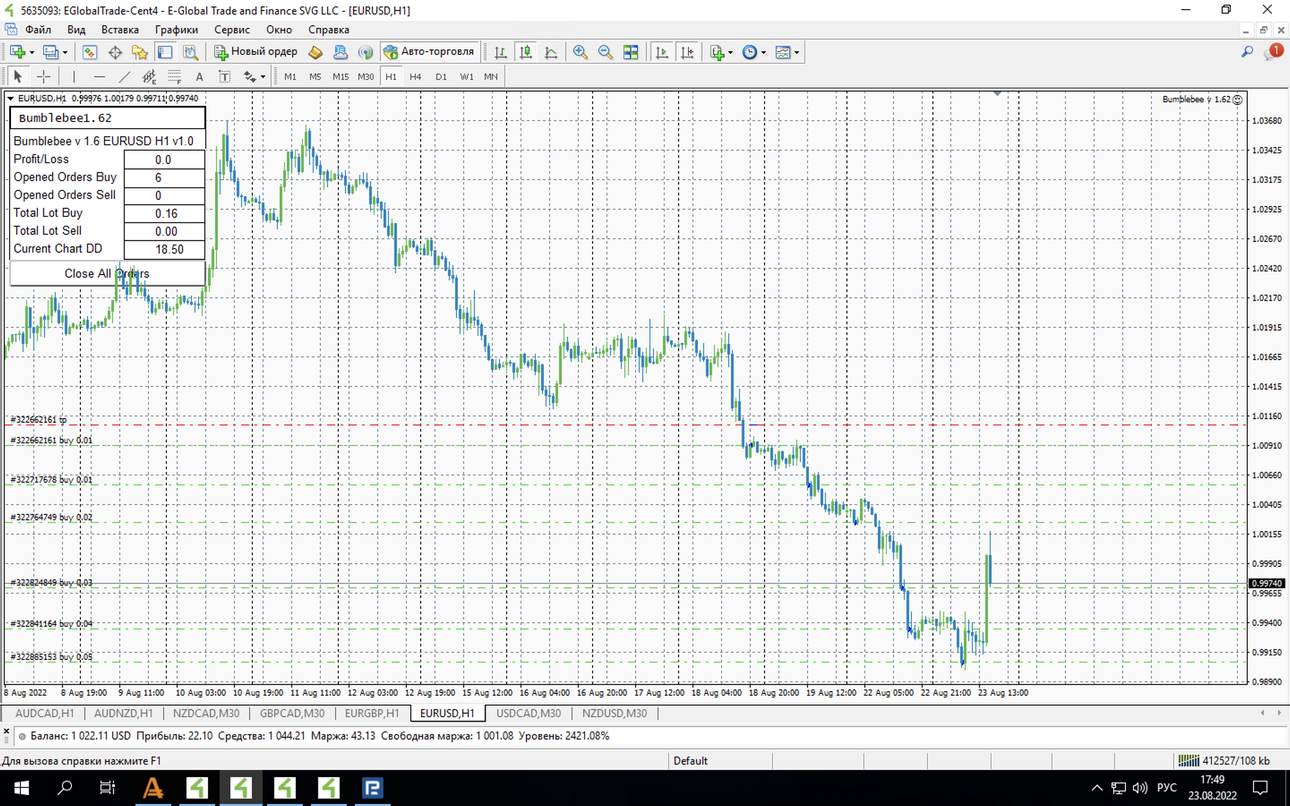Open the tile windows layout icon

pos(631,52)
